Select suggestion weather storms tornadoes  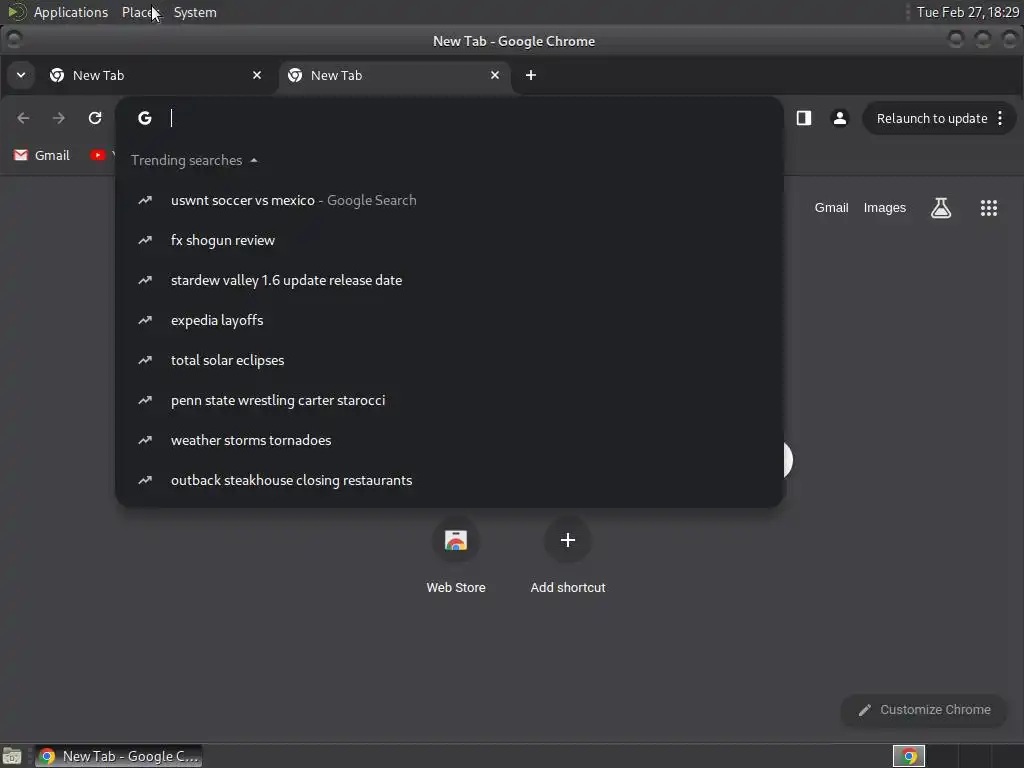tap(449, 440)
